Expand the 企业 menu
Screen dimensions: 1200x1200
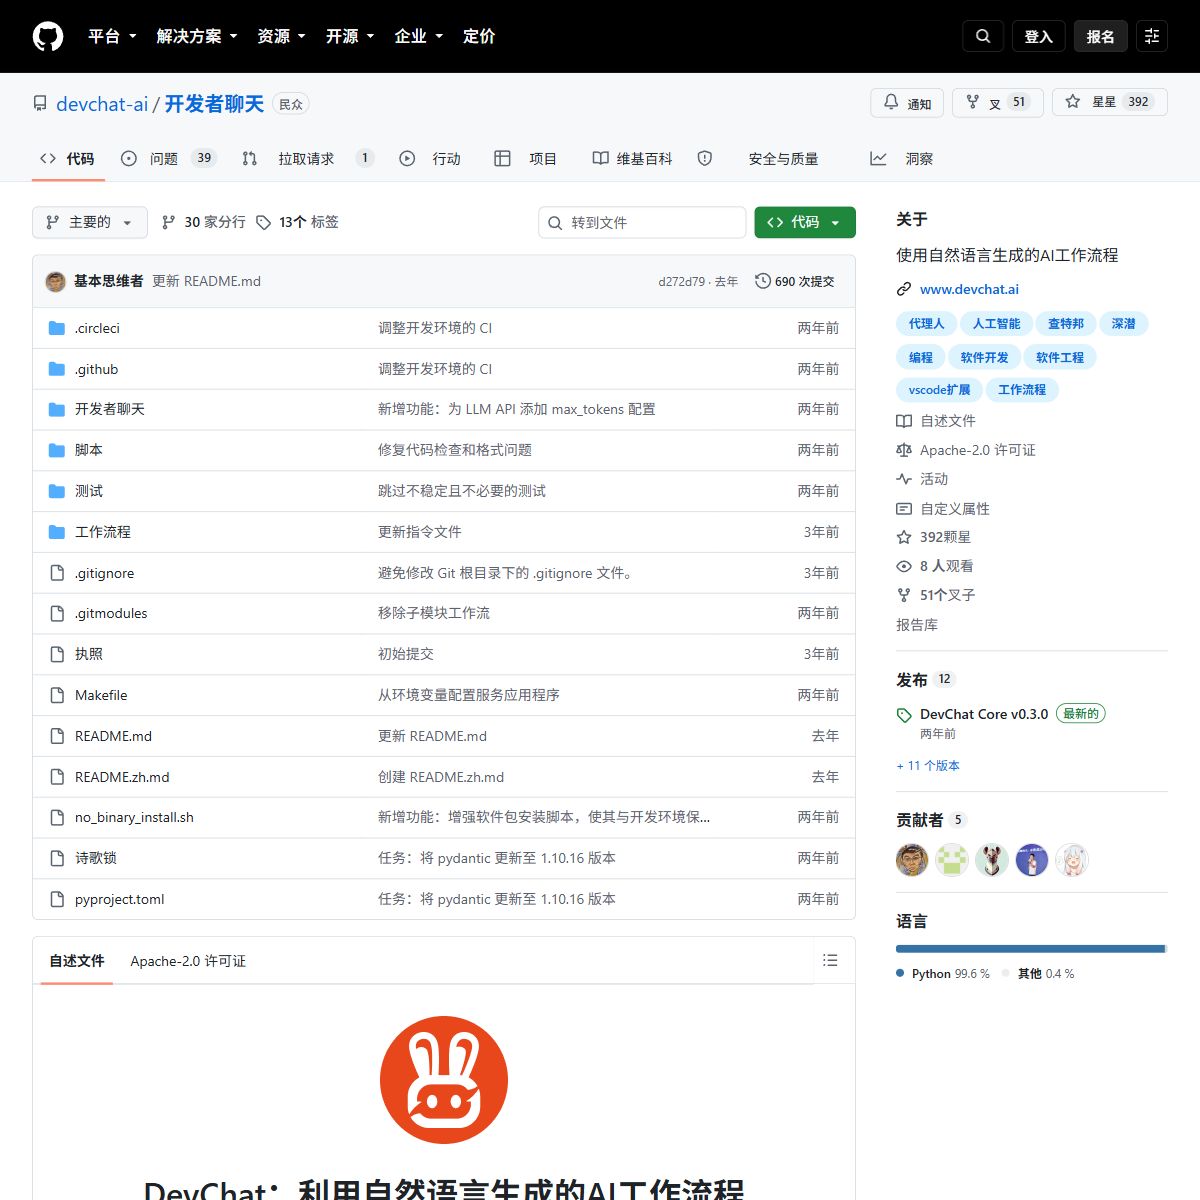pos(419,36)
